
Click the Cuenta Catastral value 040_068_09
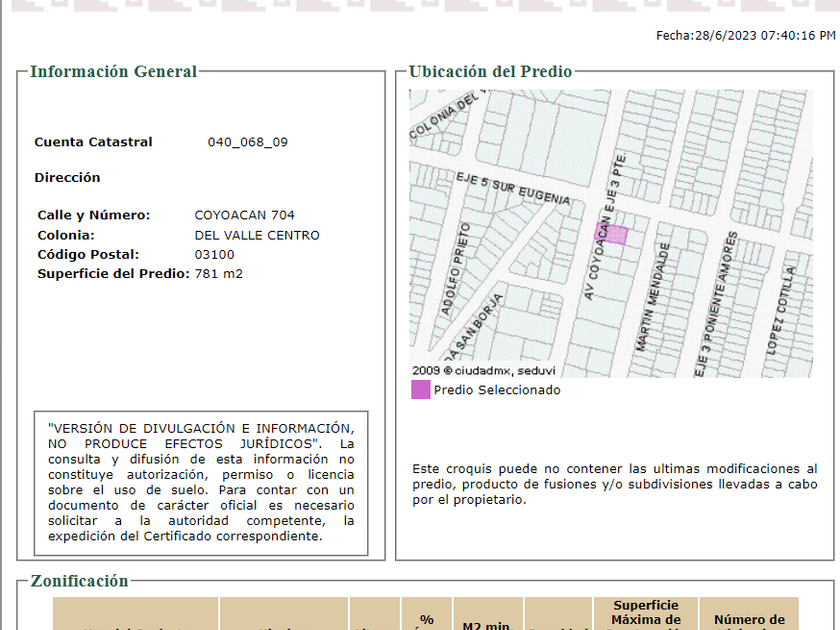tap(247, 142)
